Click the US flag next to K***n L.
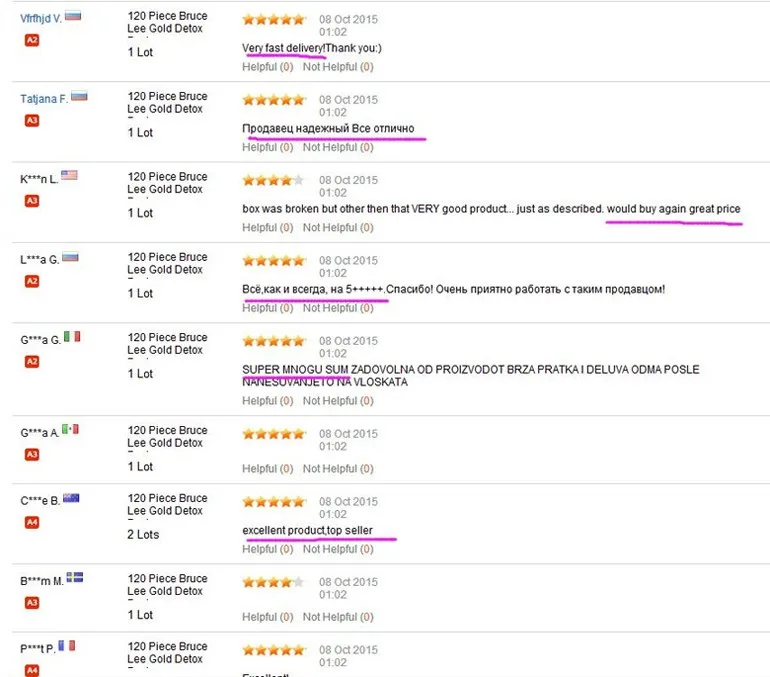The height and width of the screenshot is (677, 770). pos(69,175)
